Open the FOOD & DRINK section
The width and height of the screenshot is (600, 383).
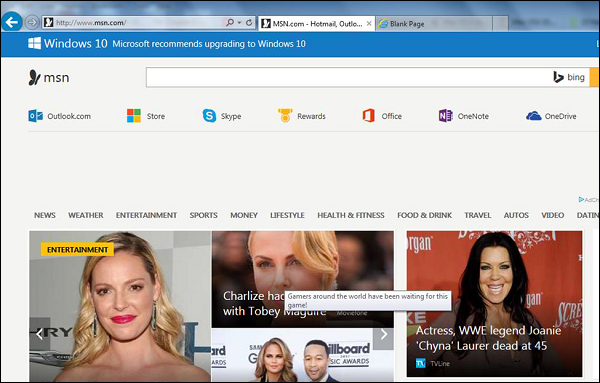(x=424, y=215)
